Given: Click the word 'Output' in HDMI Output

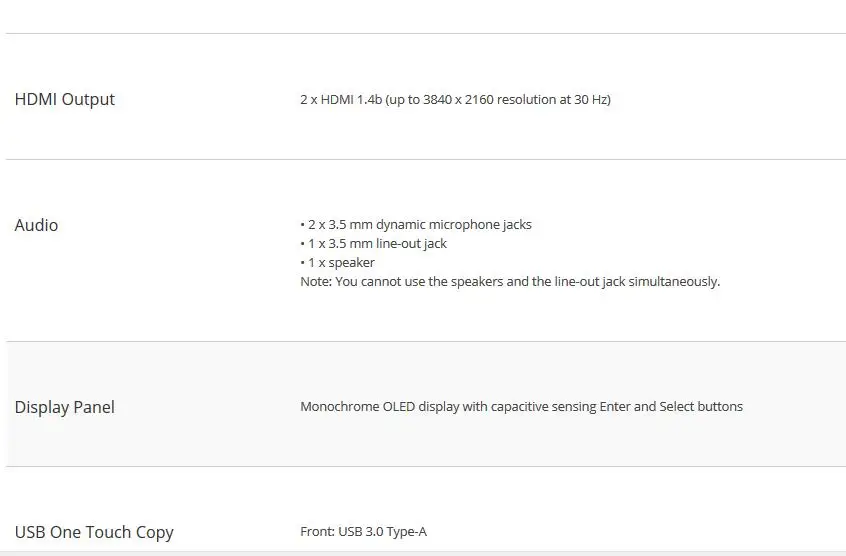Looking at the screenshot, I should [x=88, y=100].
